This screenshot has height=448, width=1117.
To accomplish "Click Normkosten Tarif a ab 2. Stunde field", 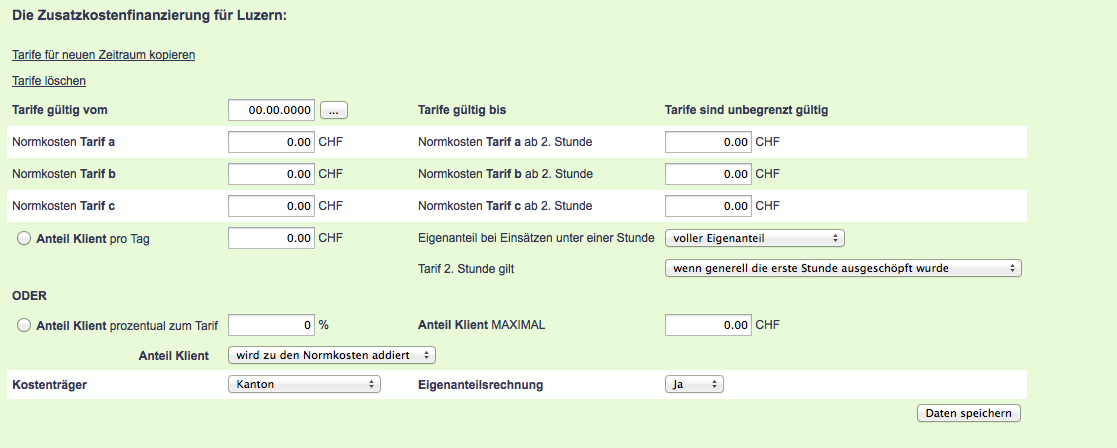I will point(708,142).
